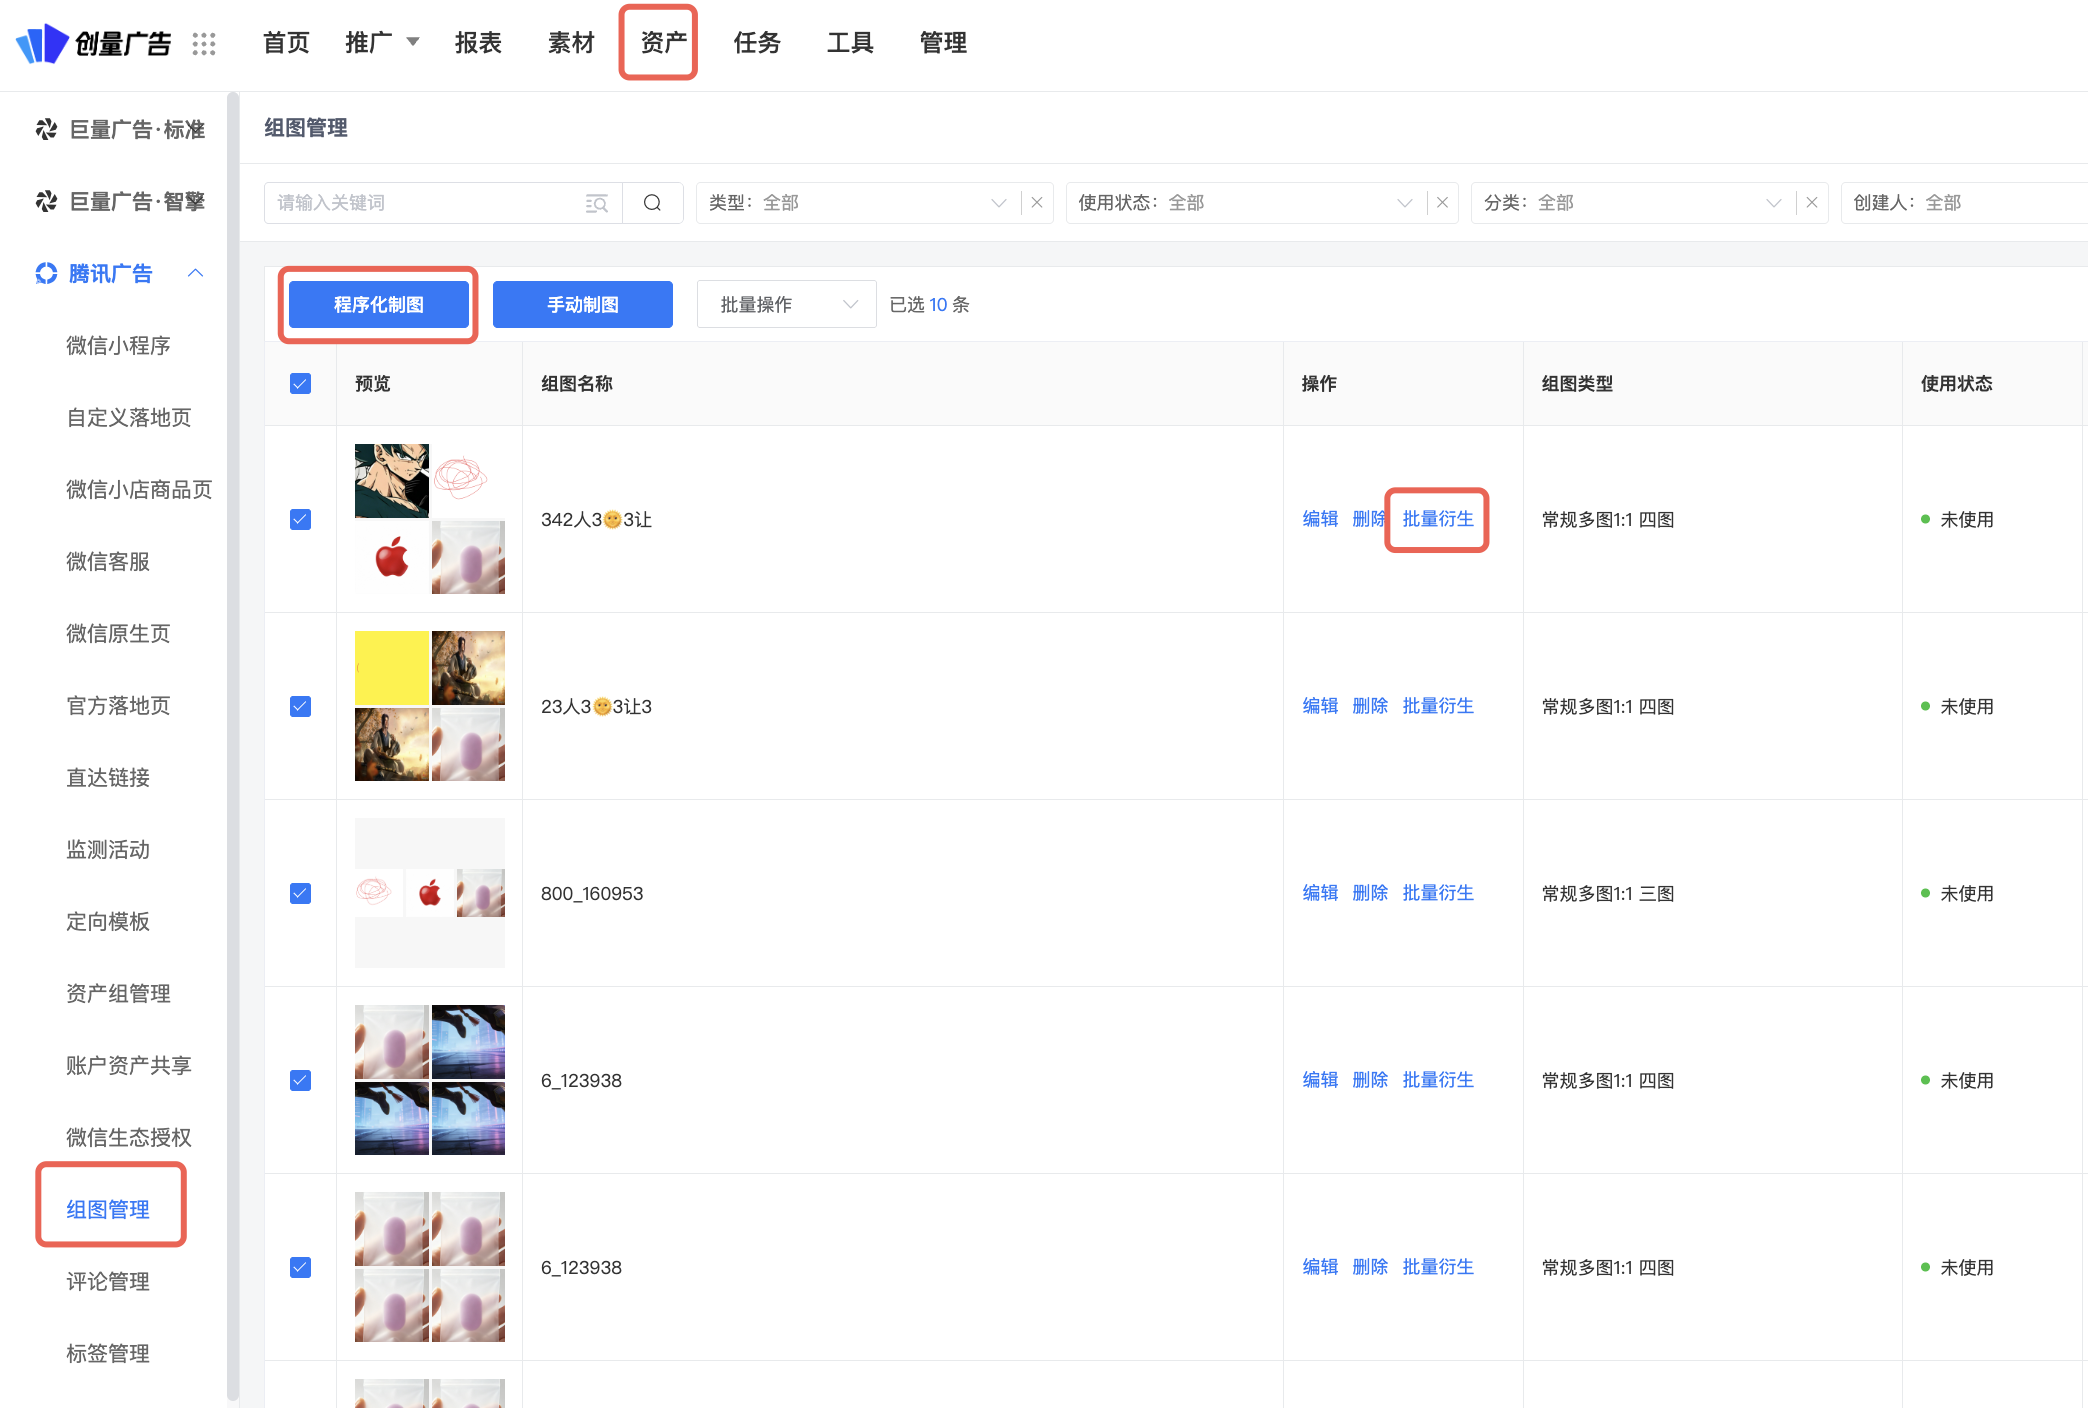Select 标签管理 in sidebar

click(108, 1353)
